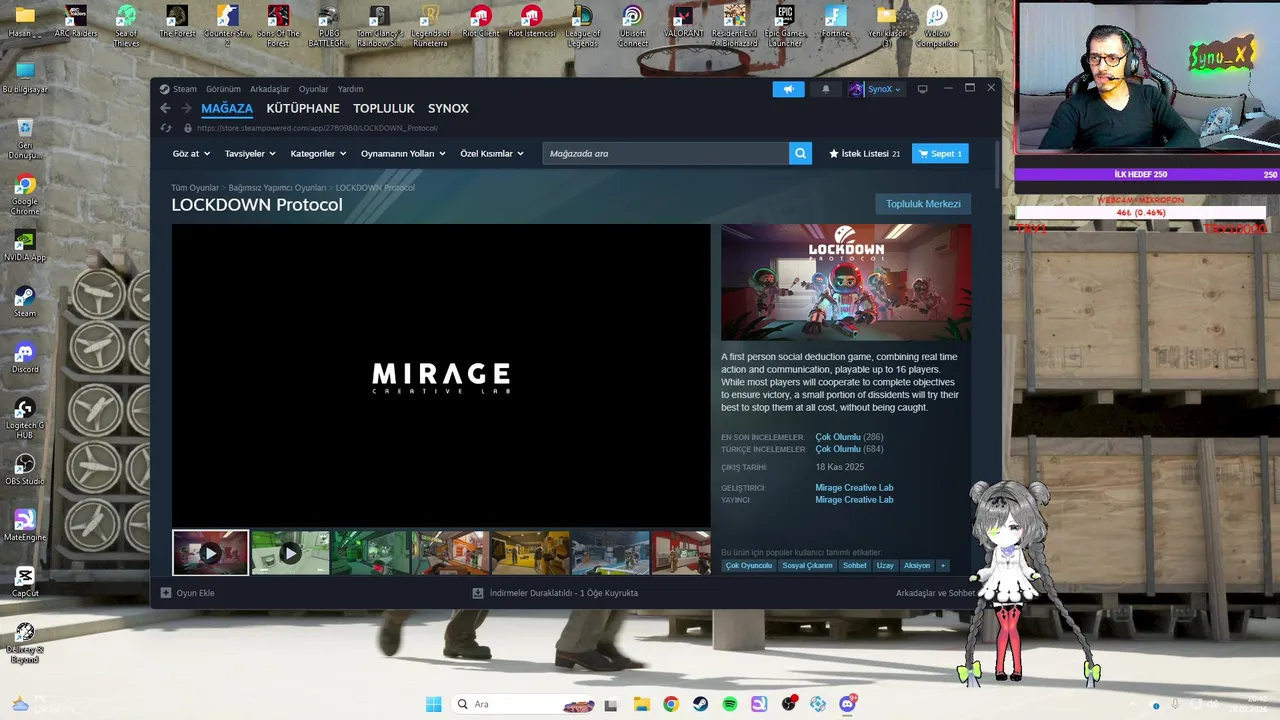Image resolution: width=1280 pixels, height=720 pixels.
Task: Open the Yardım menu
Action: pyautogui.click(x=350, y=89)
